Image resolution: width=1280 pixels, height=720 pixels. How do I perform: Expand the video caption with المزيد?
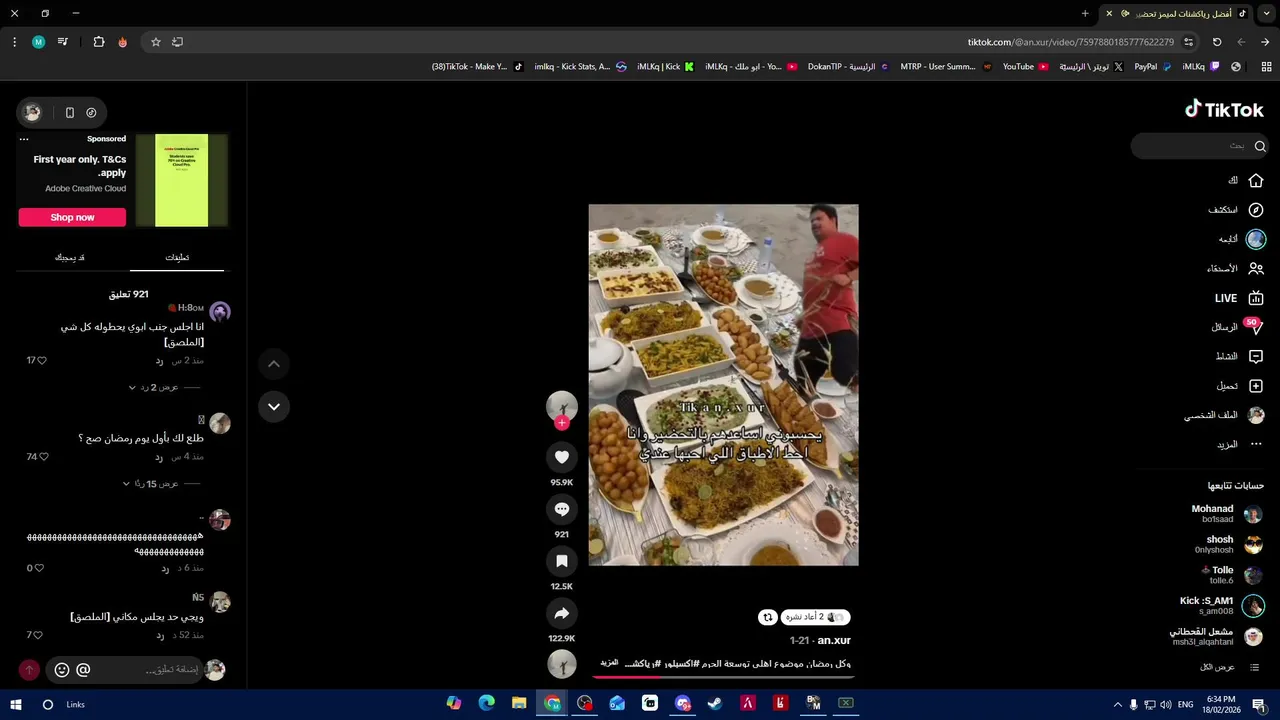point(609,663)
